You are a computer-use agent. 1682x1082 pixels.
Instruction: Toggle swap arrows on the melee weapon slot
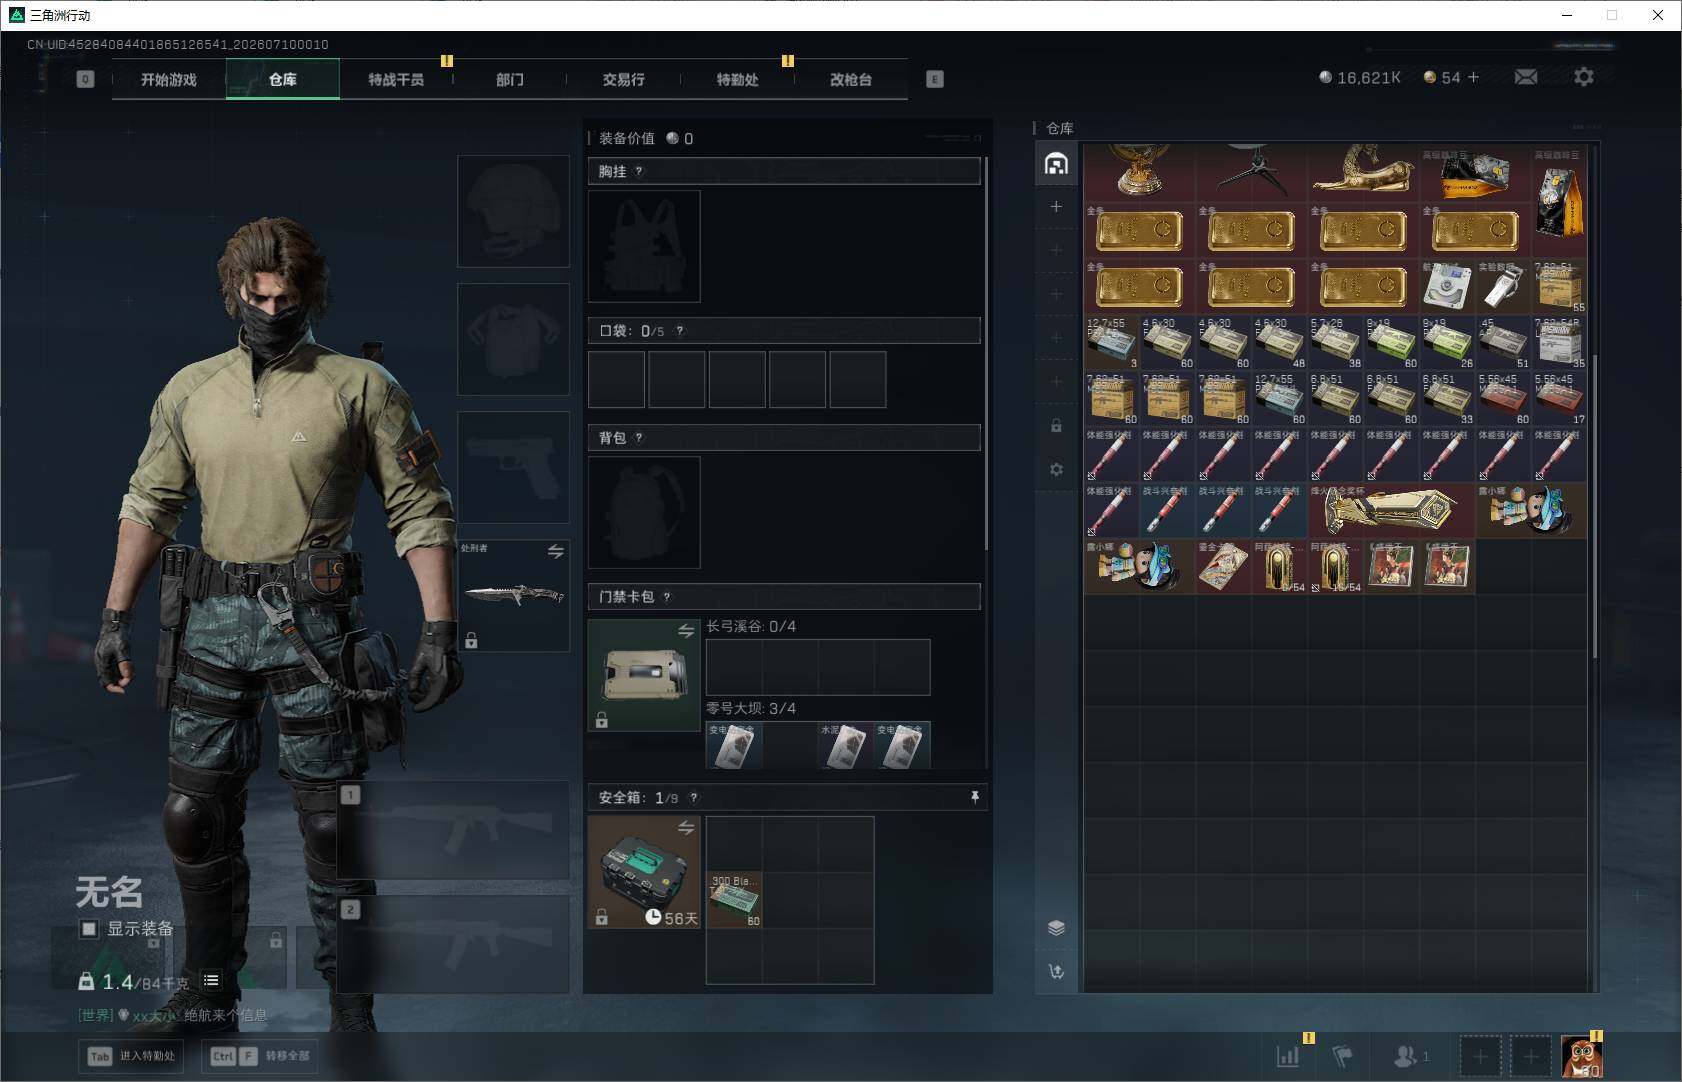pos(556,552)
